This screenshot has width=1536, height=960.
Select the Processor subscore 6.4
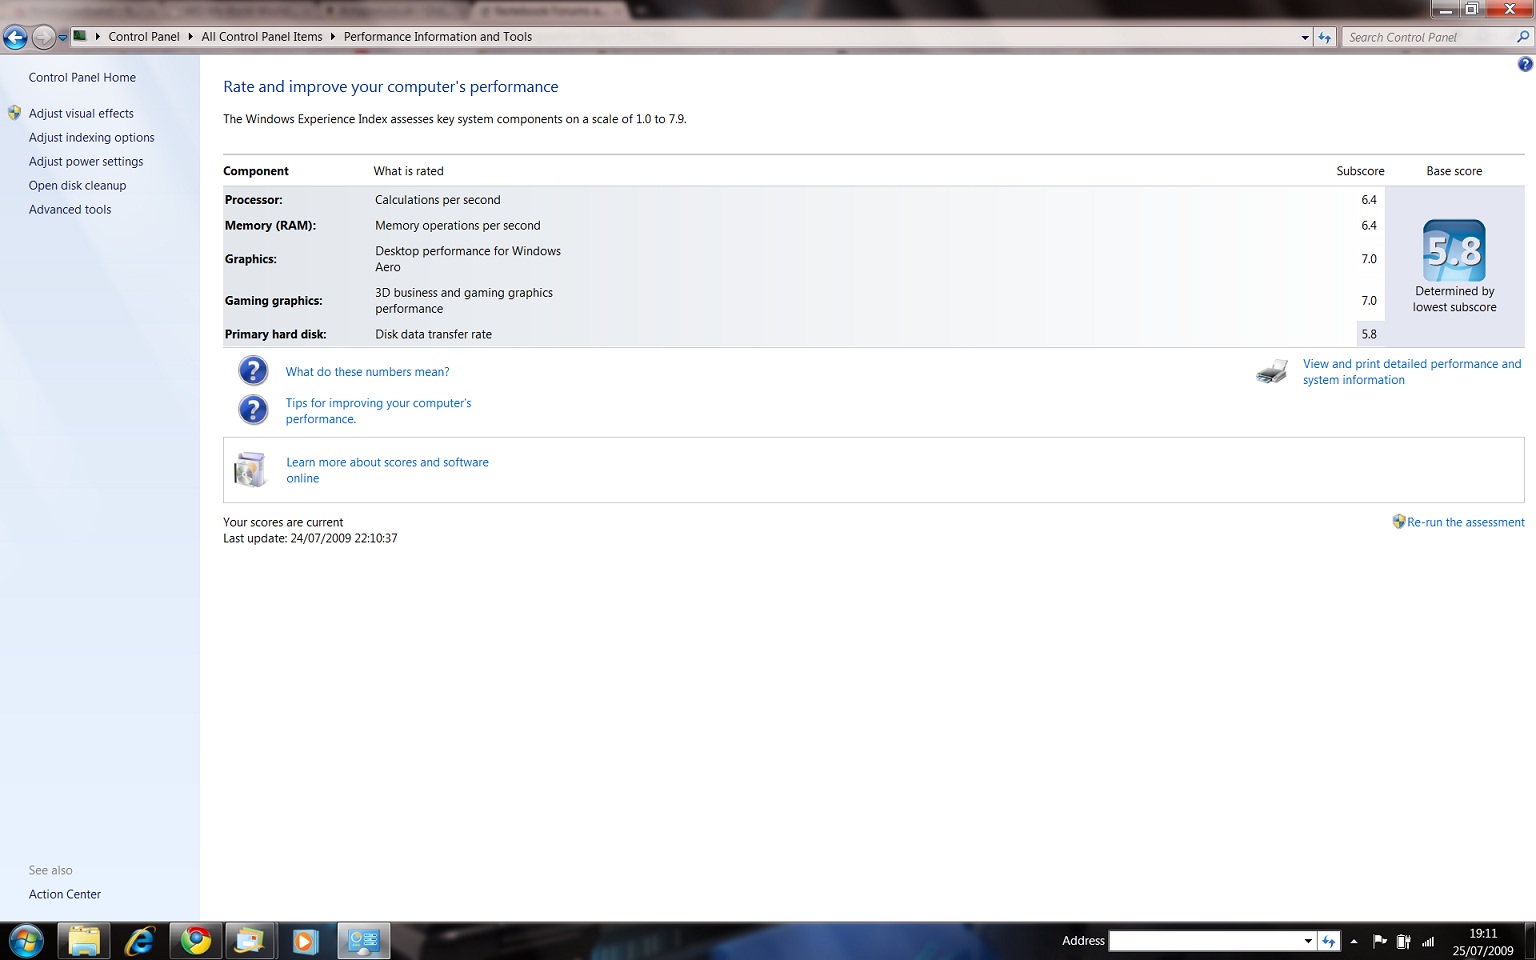click(x=1369, y=200)
